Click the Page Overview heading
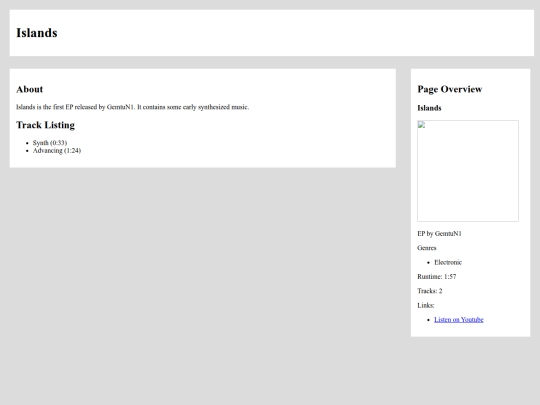The width and height of the screenshot is (540, 405). [x=450, y=89]
